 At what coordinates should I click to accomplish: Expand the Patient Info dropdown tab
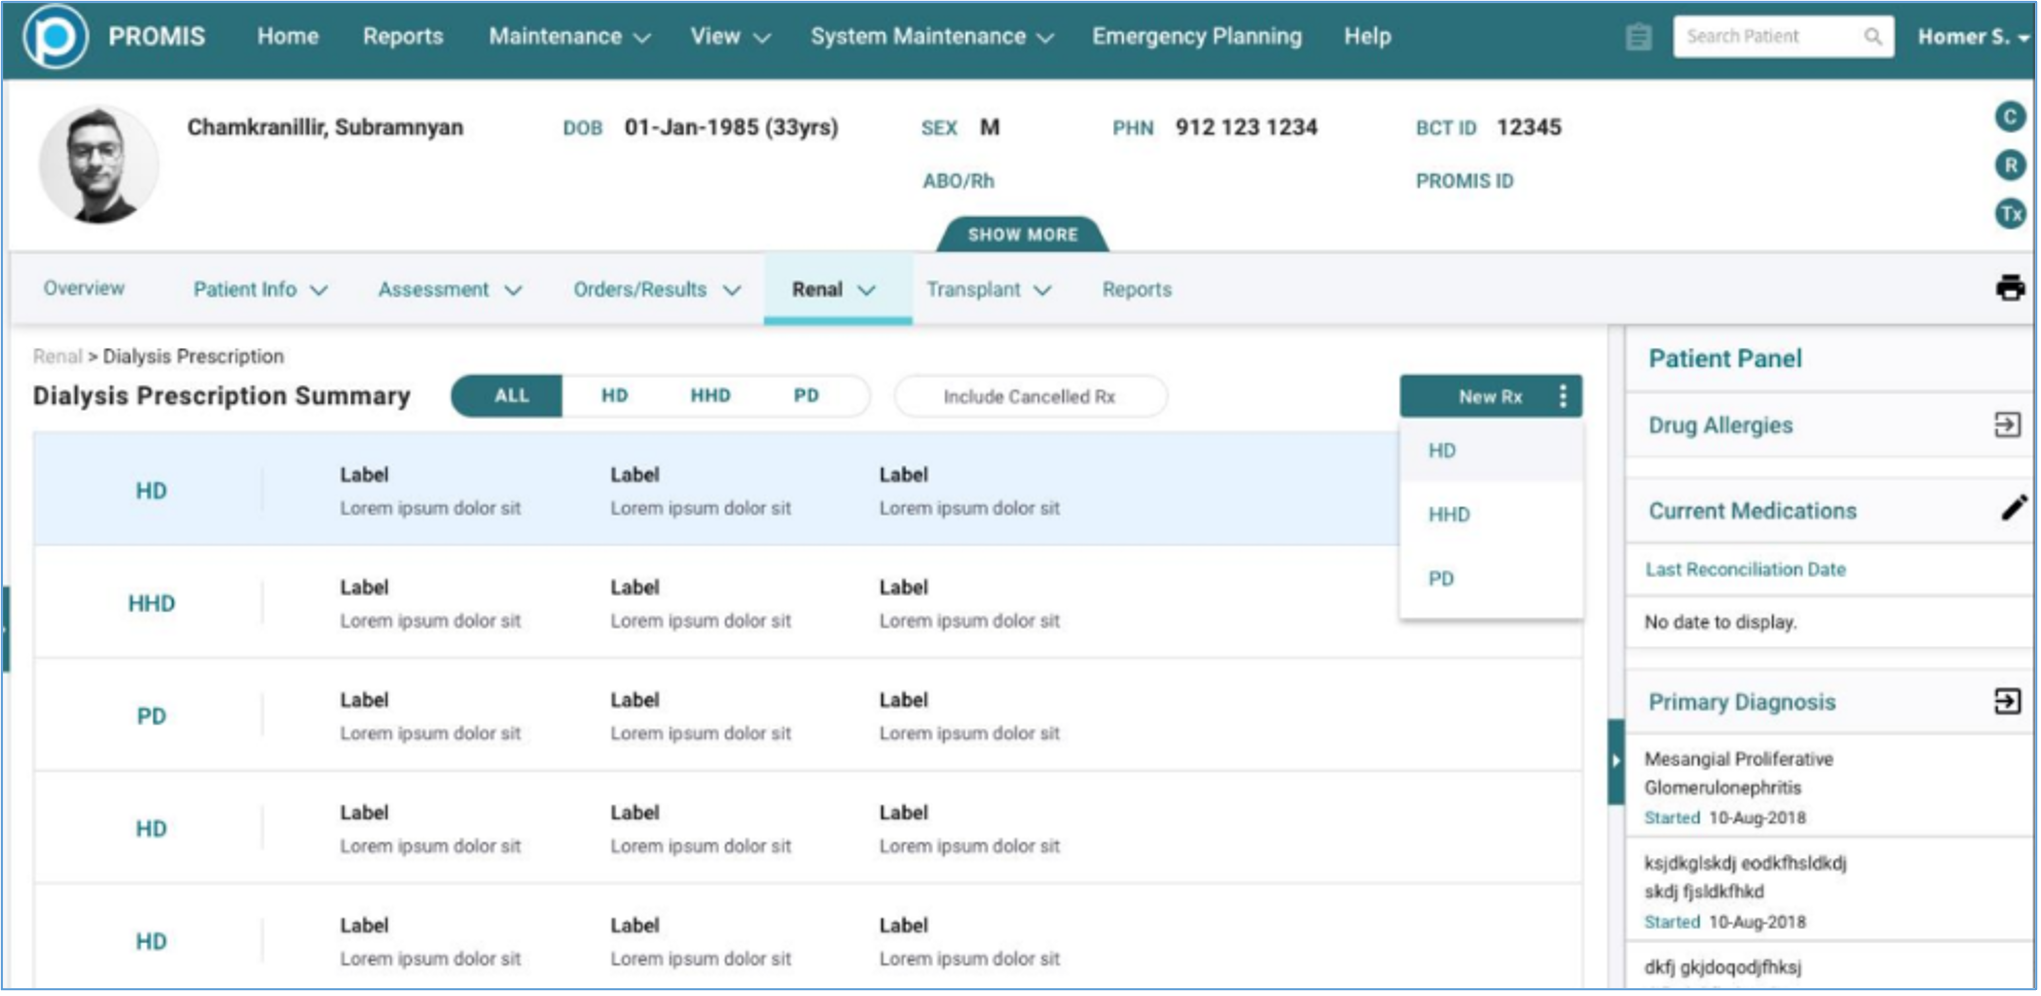click(259, 290)
